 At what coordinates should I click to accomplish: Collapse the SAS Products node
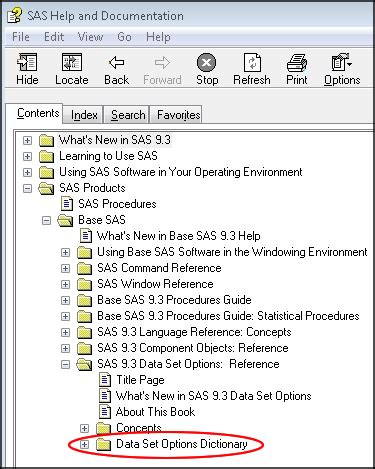tap(27, 188)
